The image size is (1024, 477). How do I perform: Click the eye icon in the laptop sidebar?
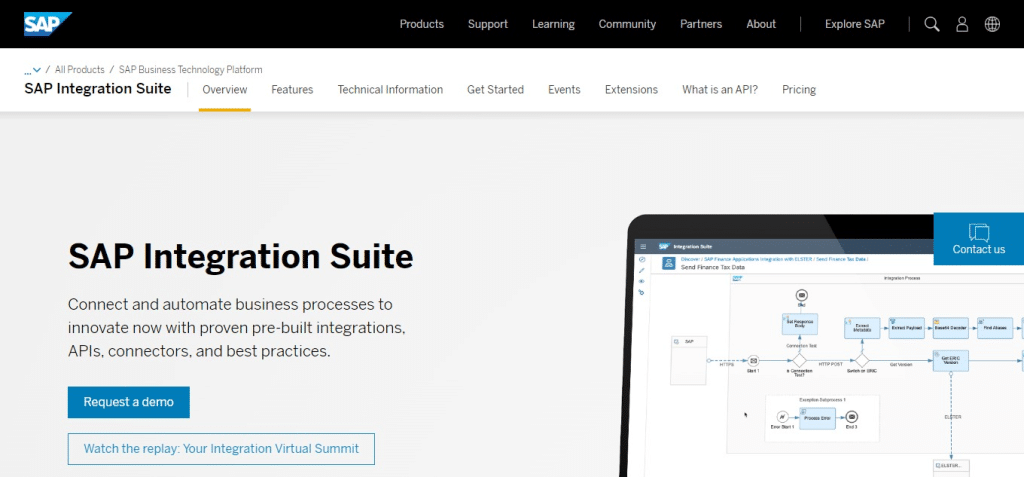642,281
